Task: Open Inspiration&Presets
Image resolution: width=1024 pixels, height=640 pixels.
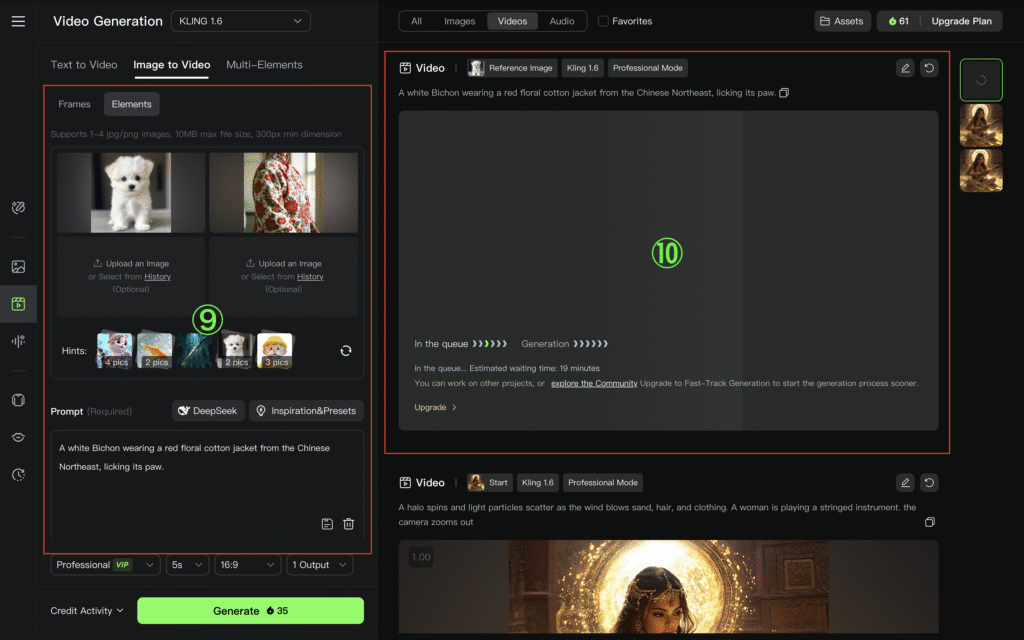Action: coord(306,411)
